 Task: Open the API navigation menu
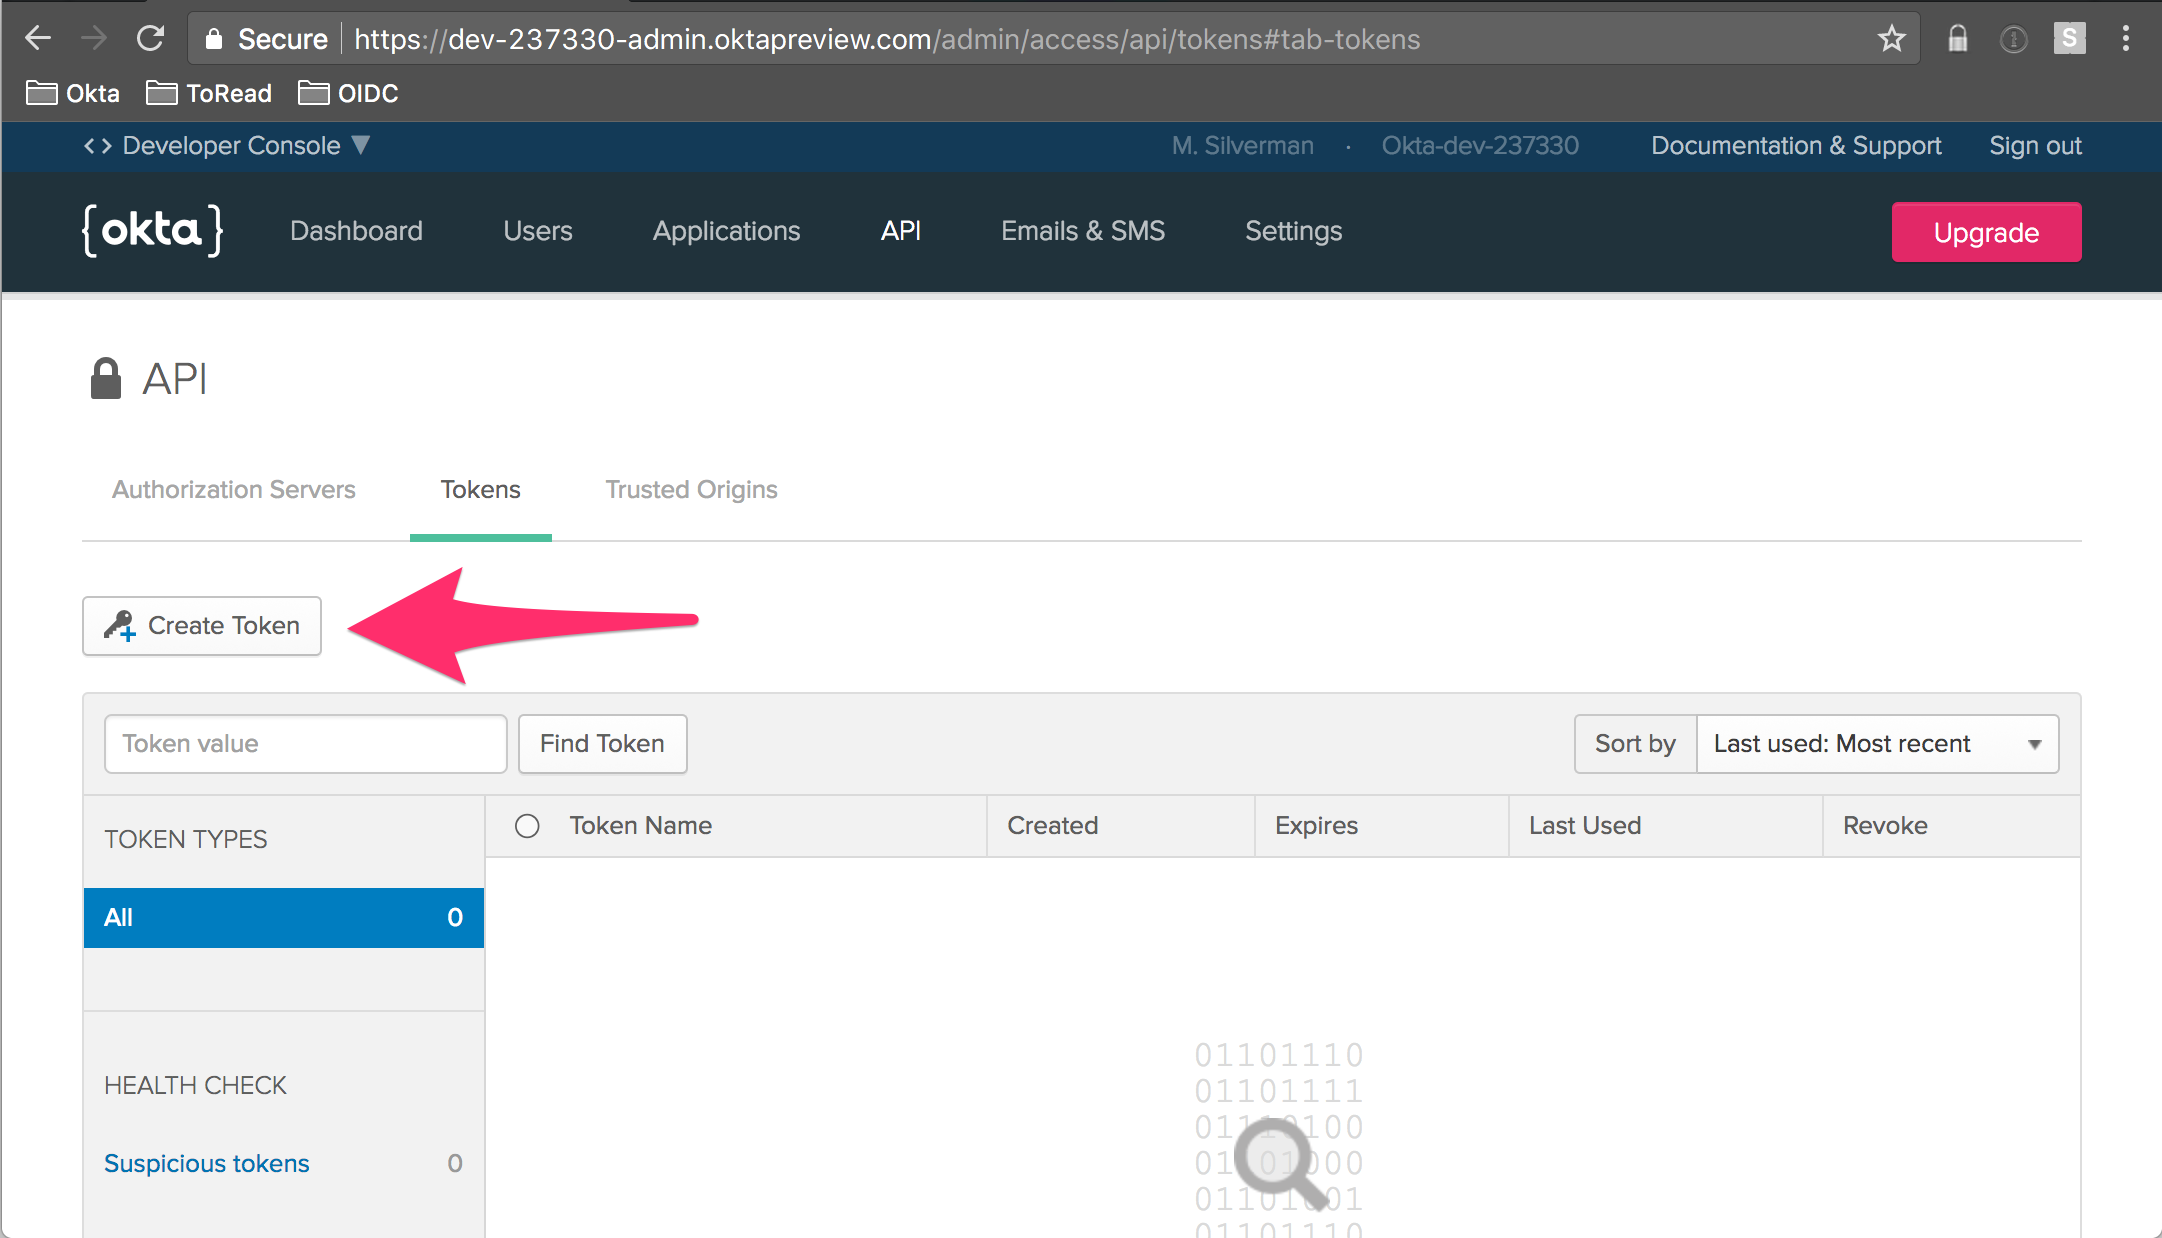[901, 231]
